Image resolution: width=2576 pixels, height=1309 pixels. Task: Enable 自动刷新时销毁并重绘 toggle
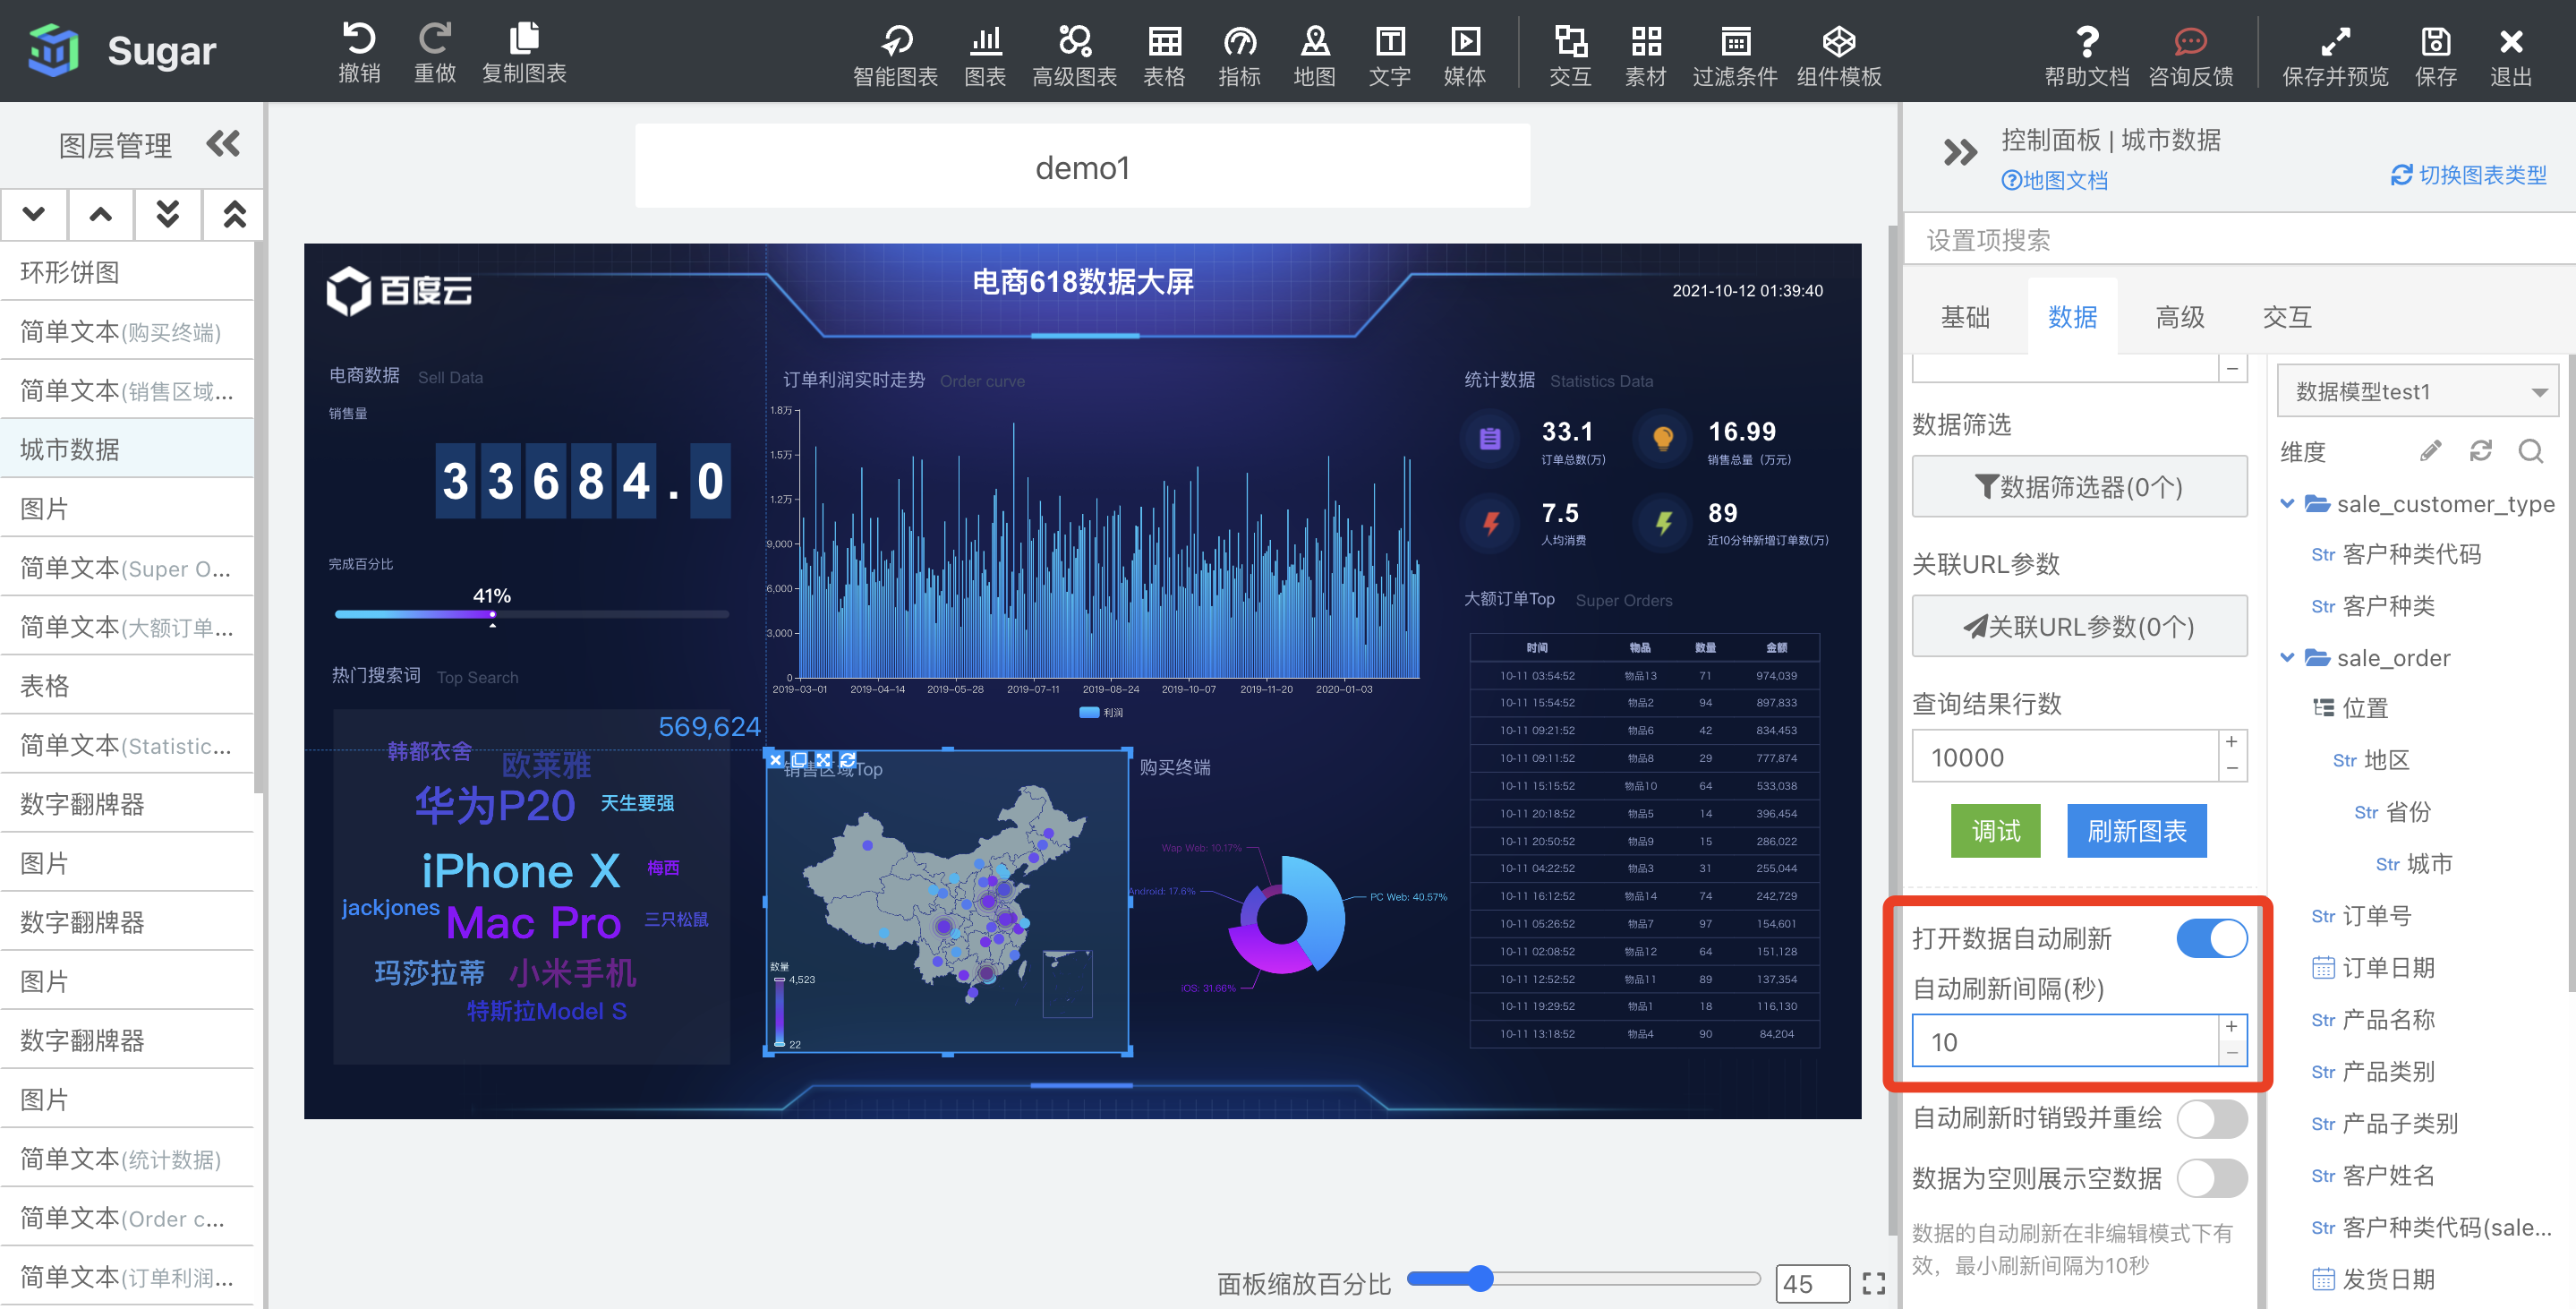tap(2213, 1119)
